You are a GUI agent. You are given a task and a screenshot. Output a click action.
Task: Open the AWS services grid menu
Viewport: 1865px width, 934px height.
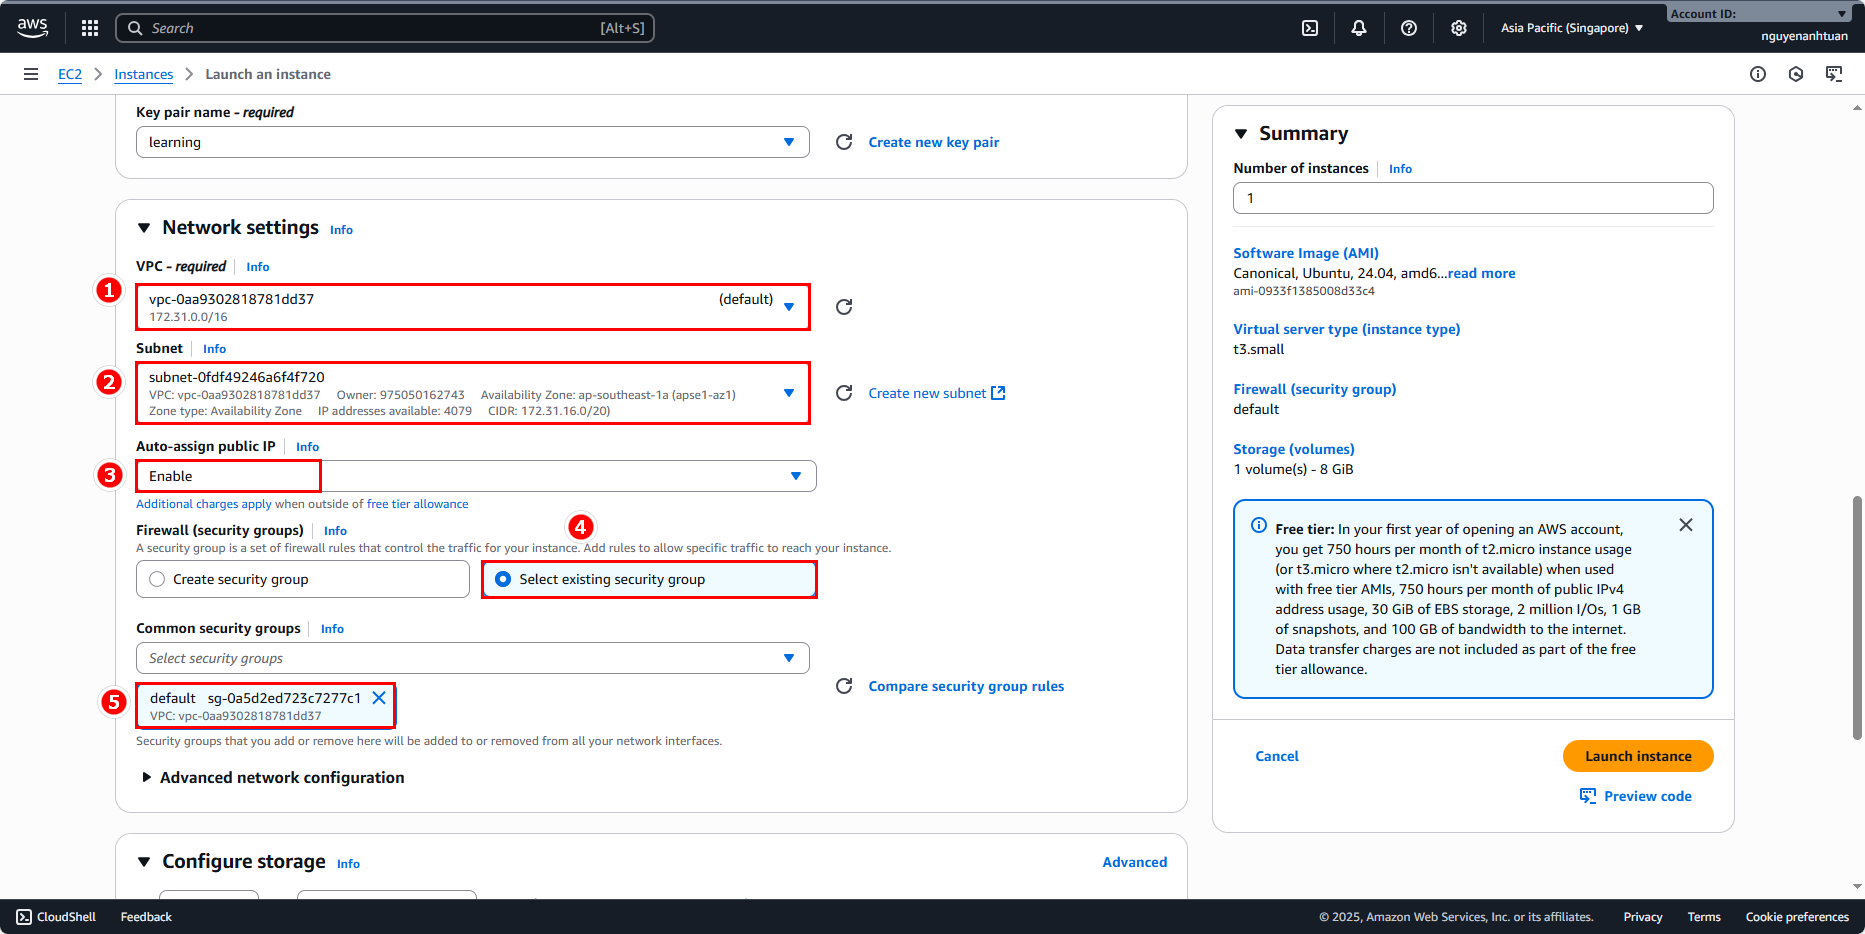[90, 28]
